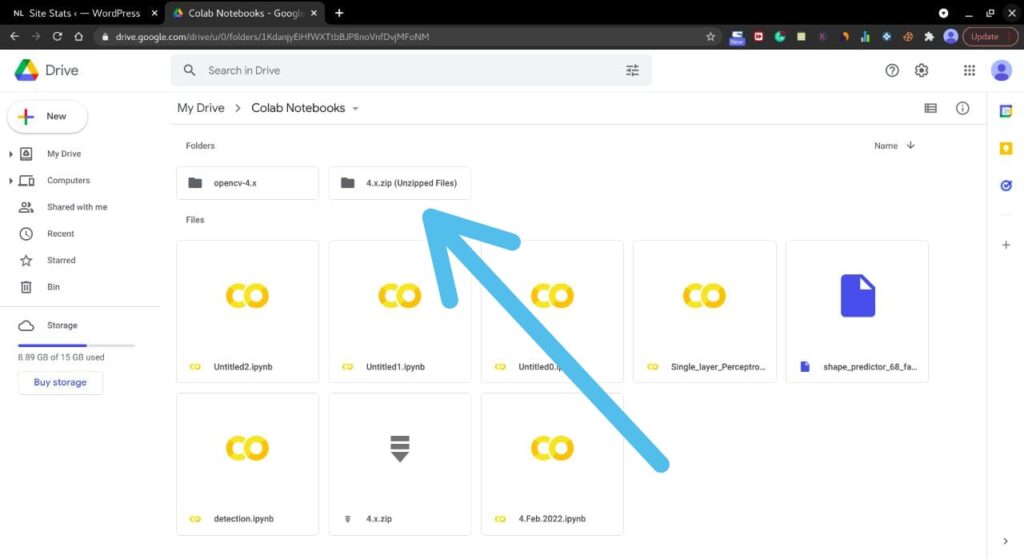
Task: Click the Google Drive logo
Action: pyautogui.click(x=27, y=70)
